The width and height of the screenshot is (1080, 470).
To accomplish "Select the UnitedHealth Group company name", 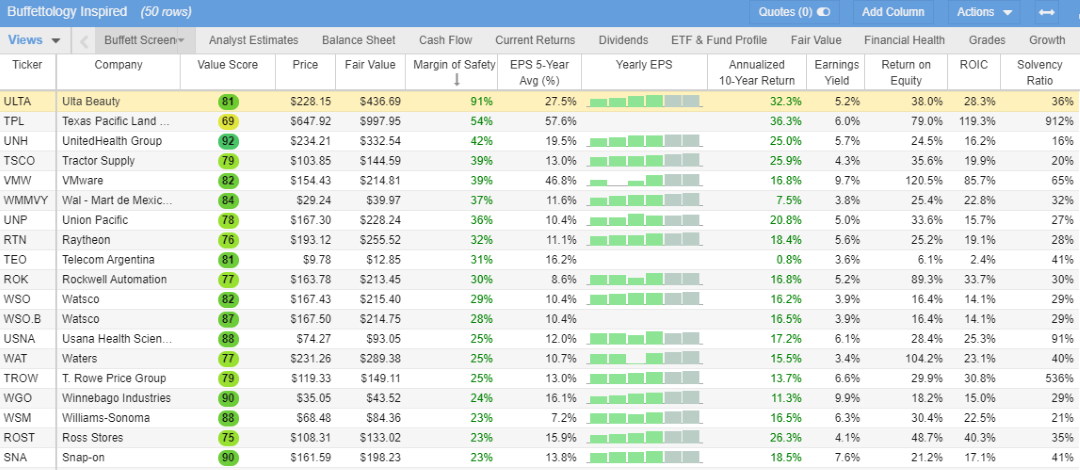I will click(x=112, y=141).
